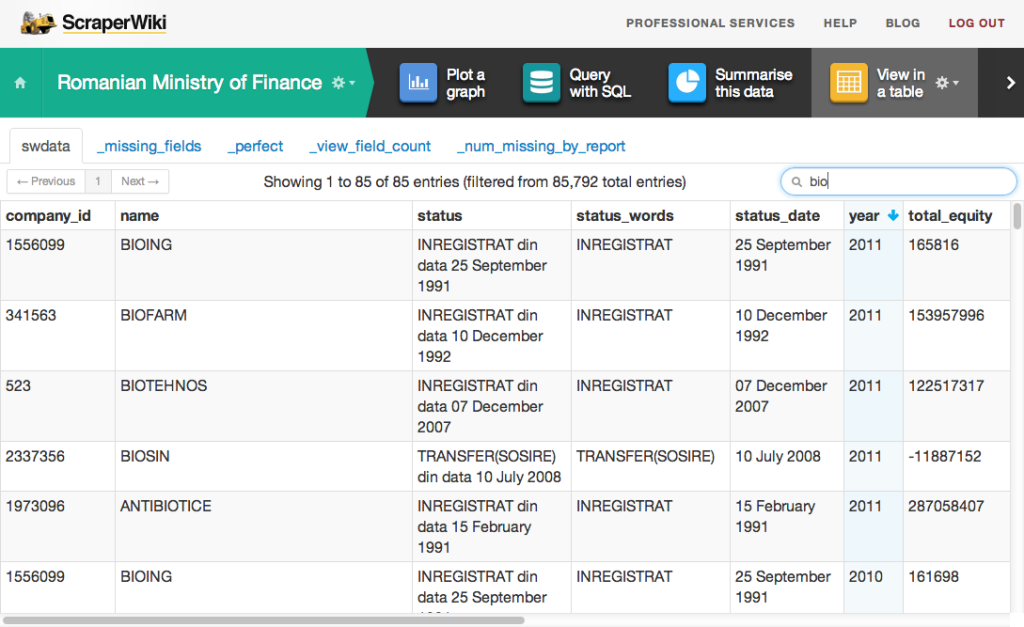Expand View in a table gear menu
Screen dimensions: 1024x627
tap(946, 83)
